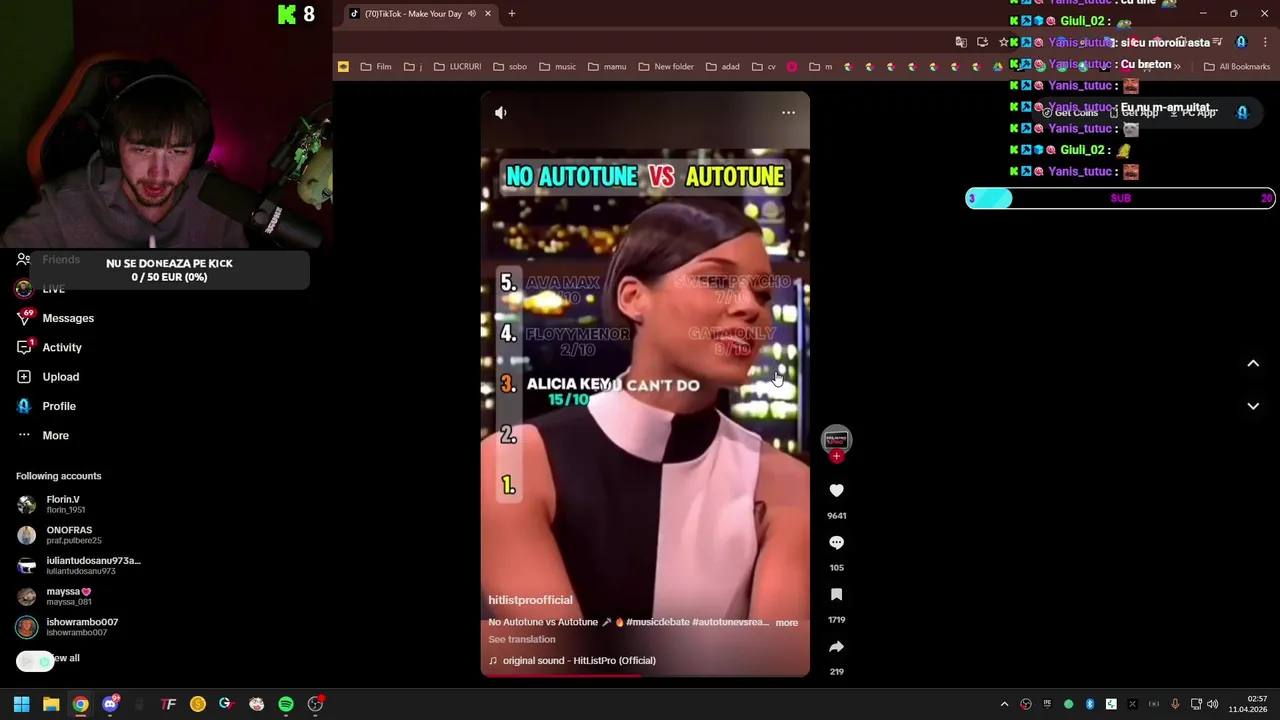
Task: Open a new Chrome tab with the plus button
Action: tap(511, 14)
